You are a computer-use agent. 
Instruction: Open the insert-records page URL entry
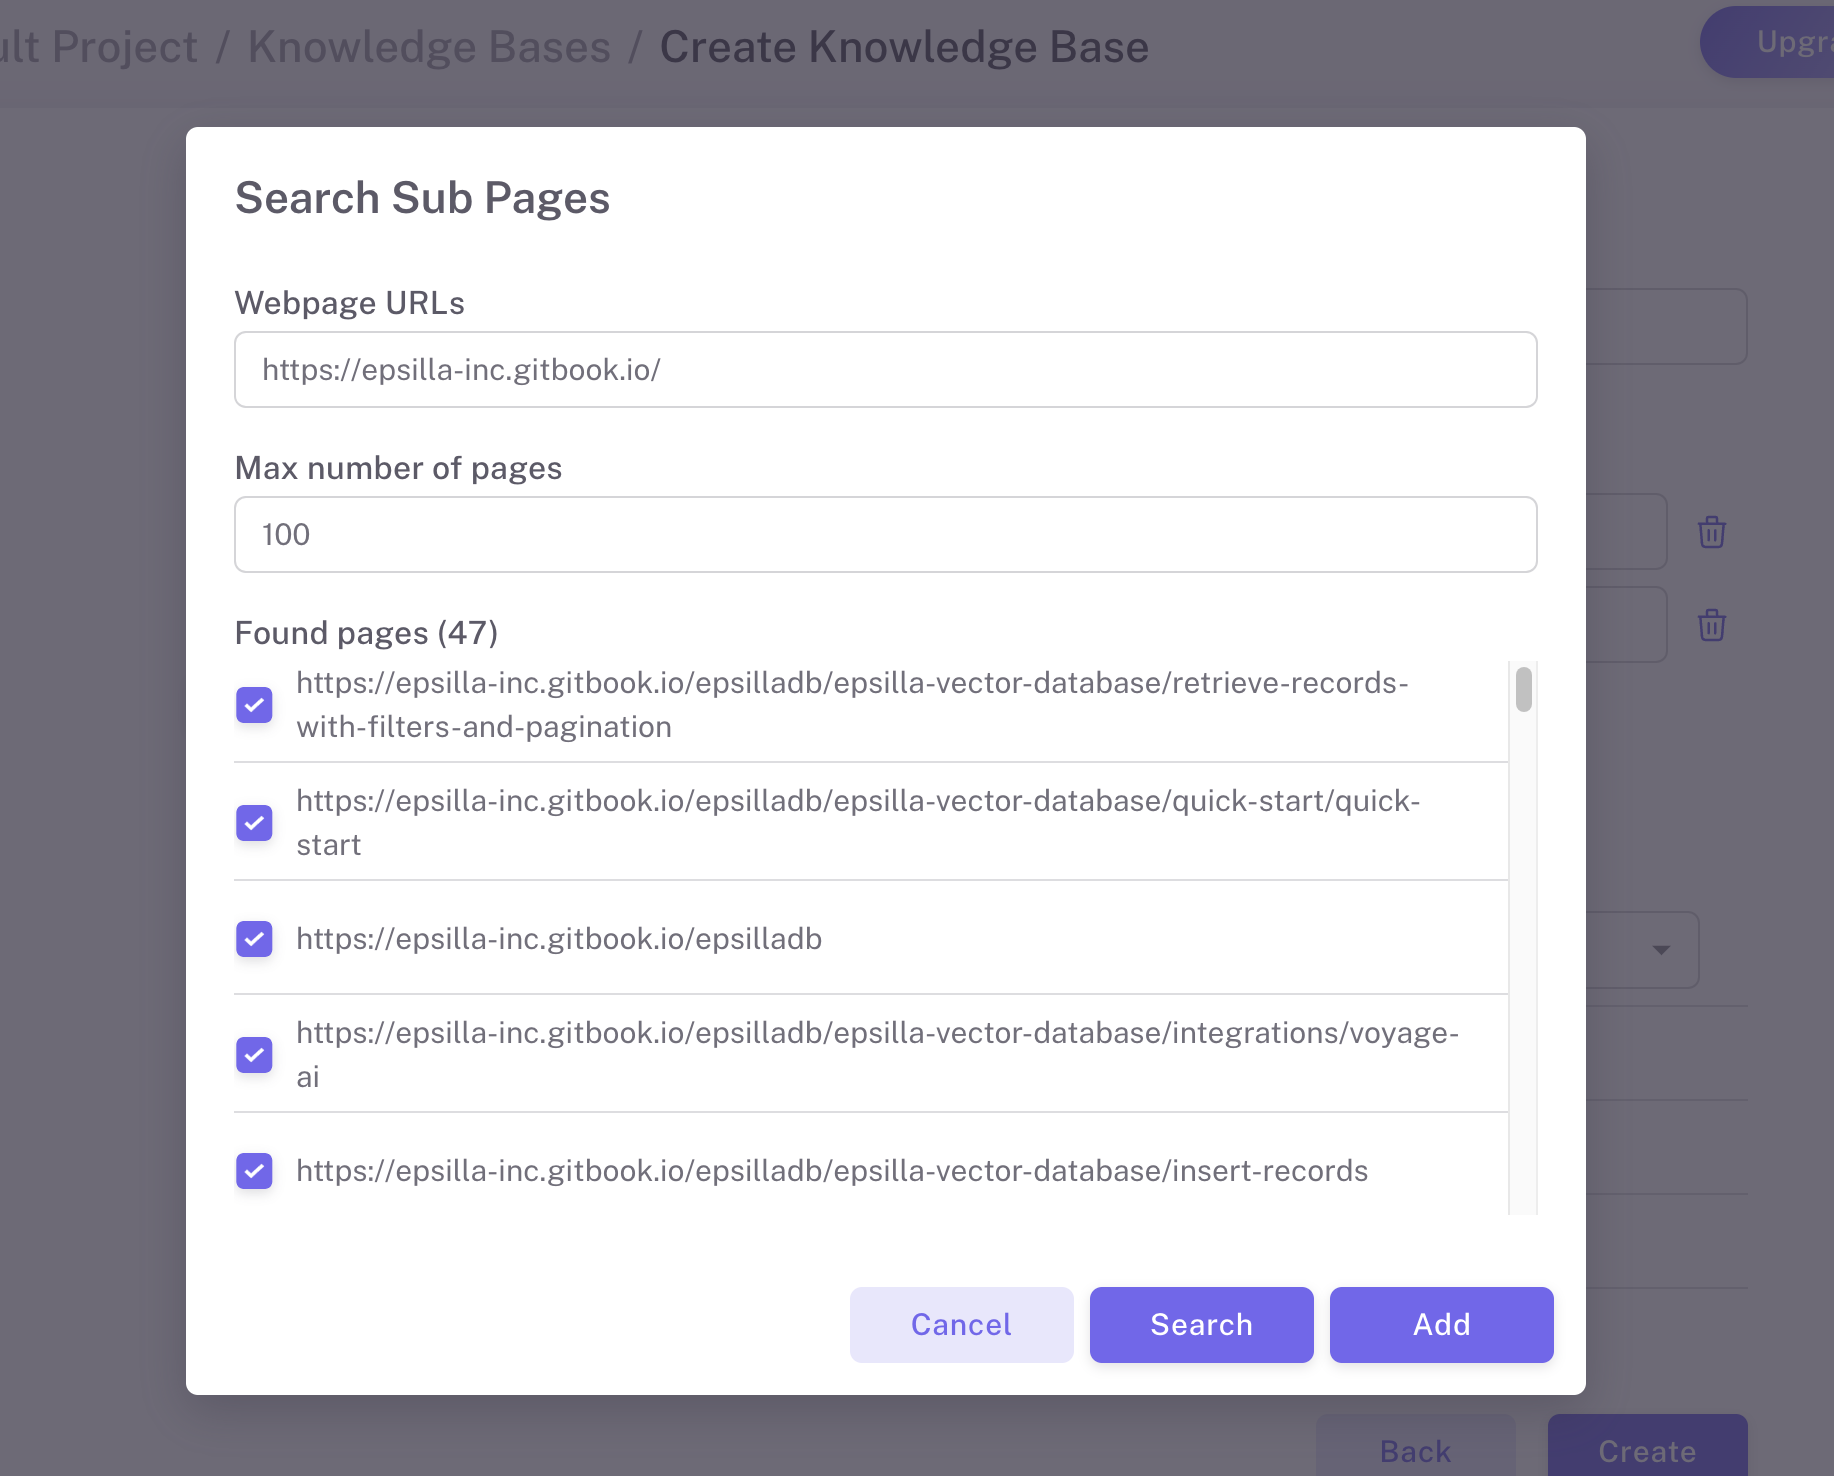(832, 1171)
